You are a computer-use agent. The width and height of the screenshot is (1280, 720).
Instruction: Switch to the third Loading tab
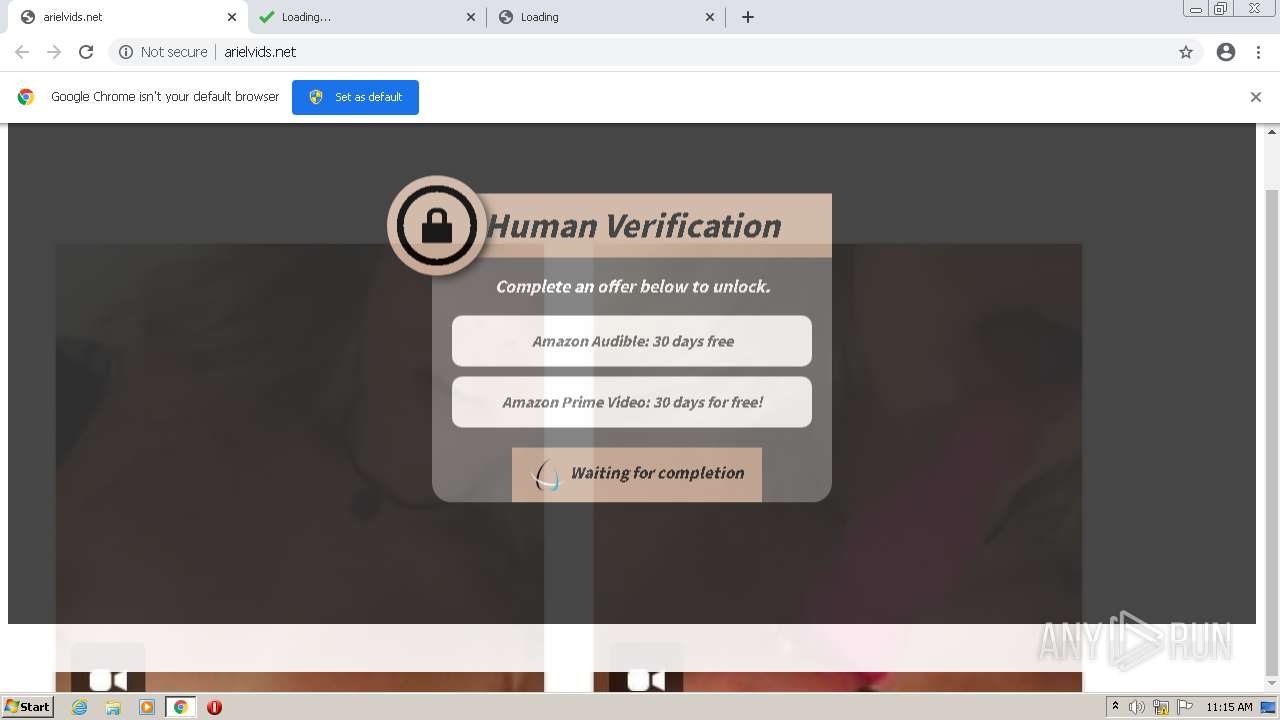[607, 17]
